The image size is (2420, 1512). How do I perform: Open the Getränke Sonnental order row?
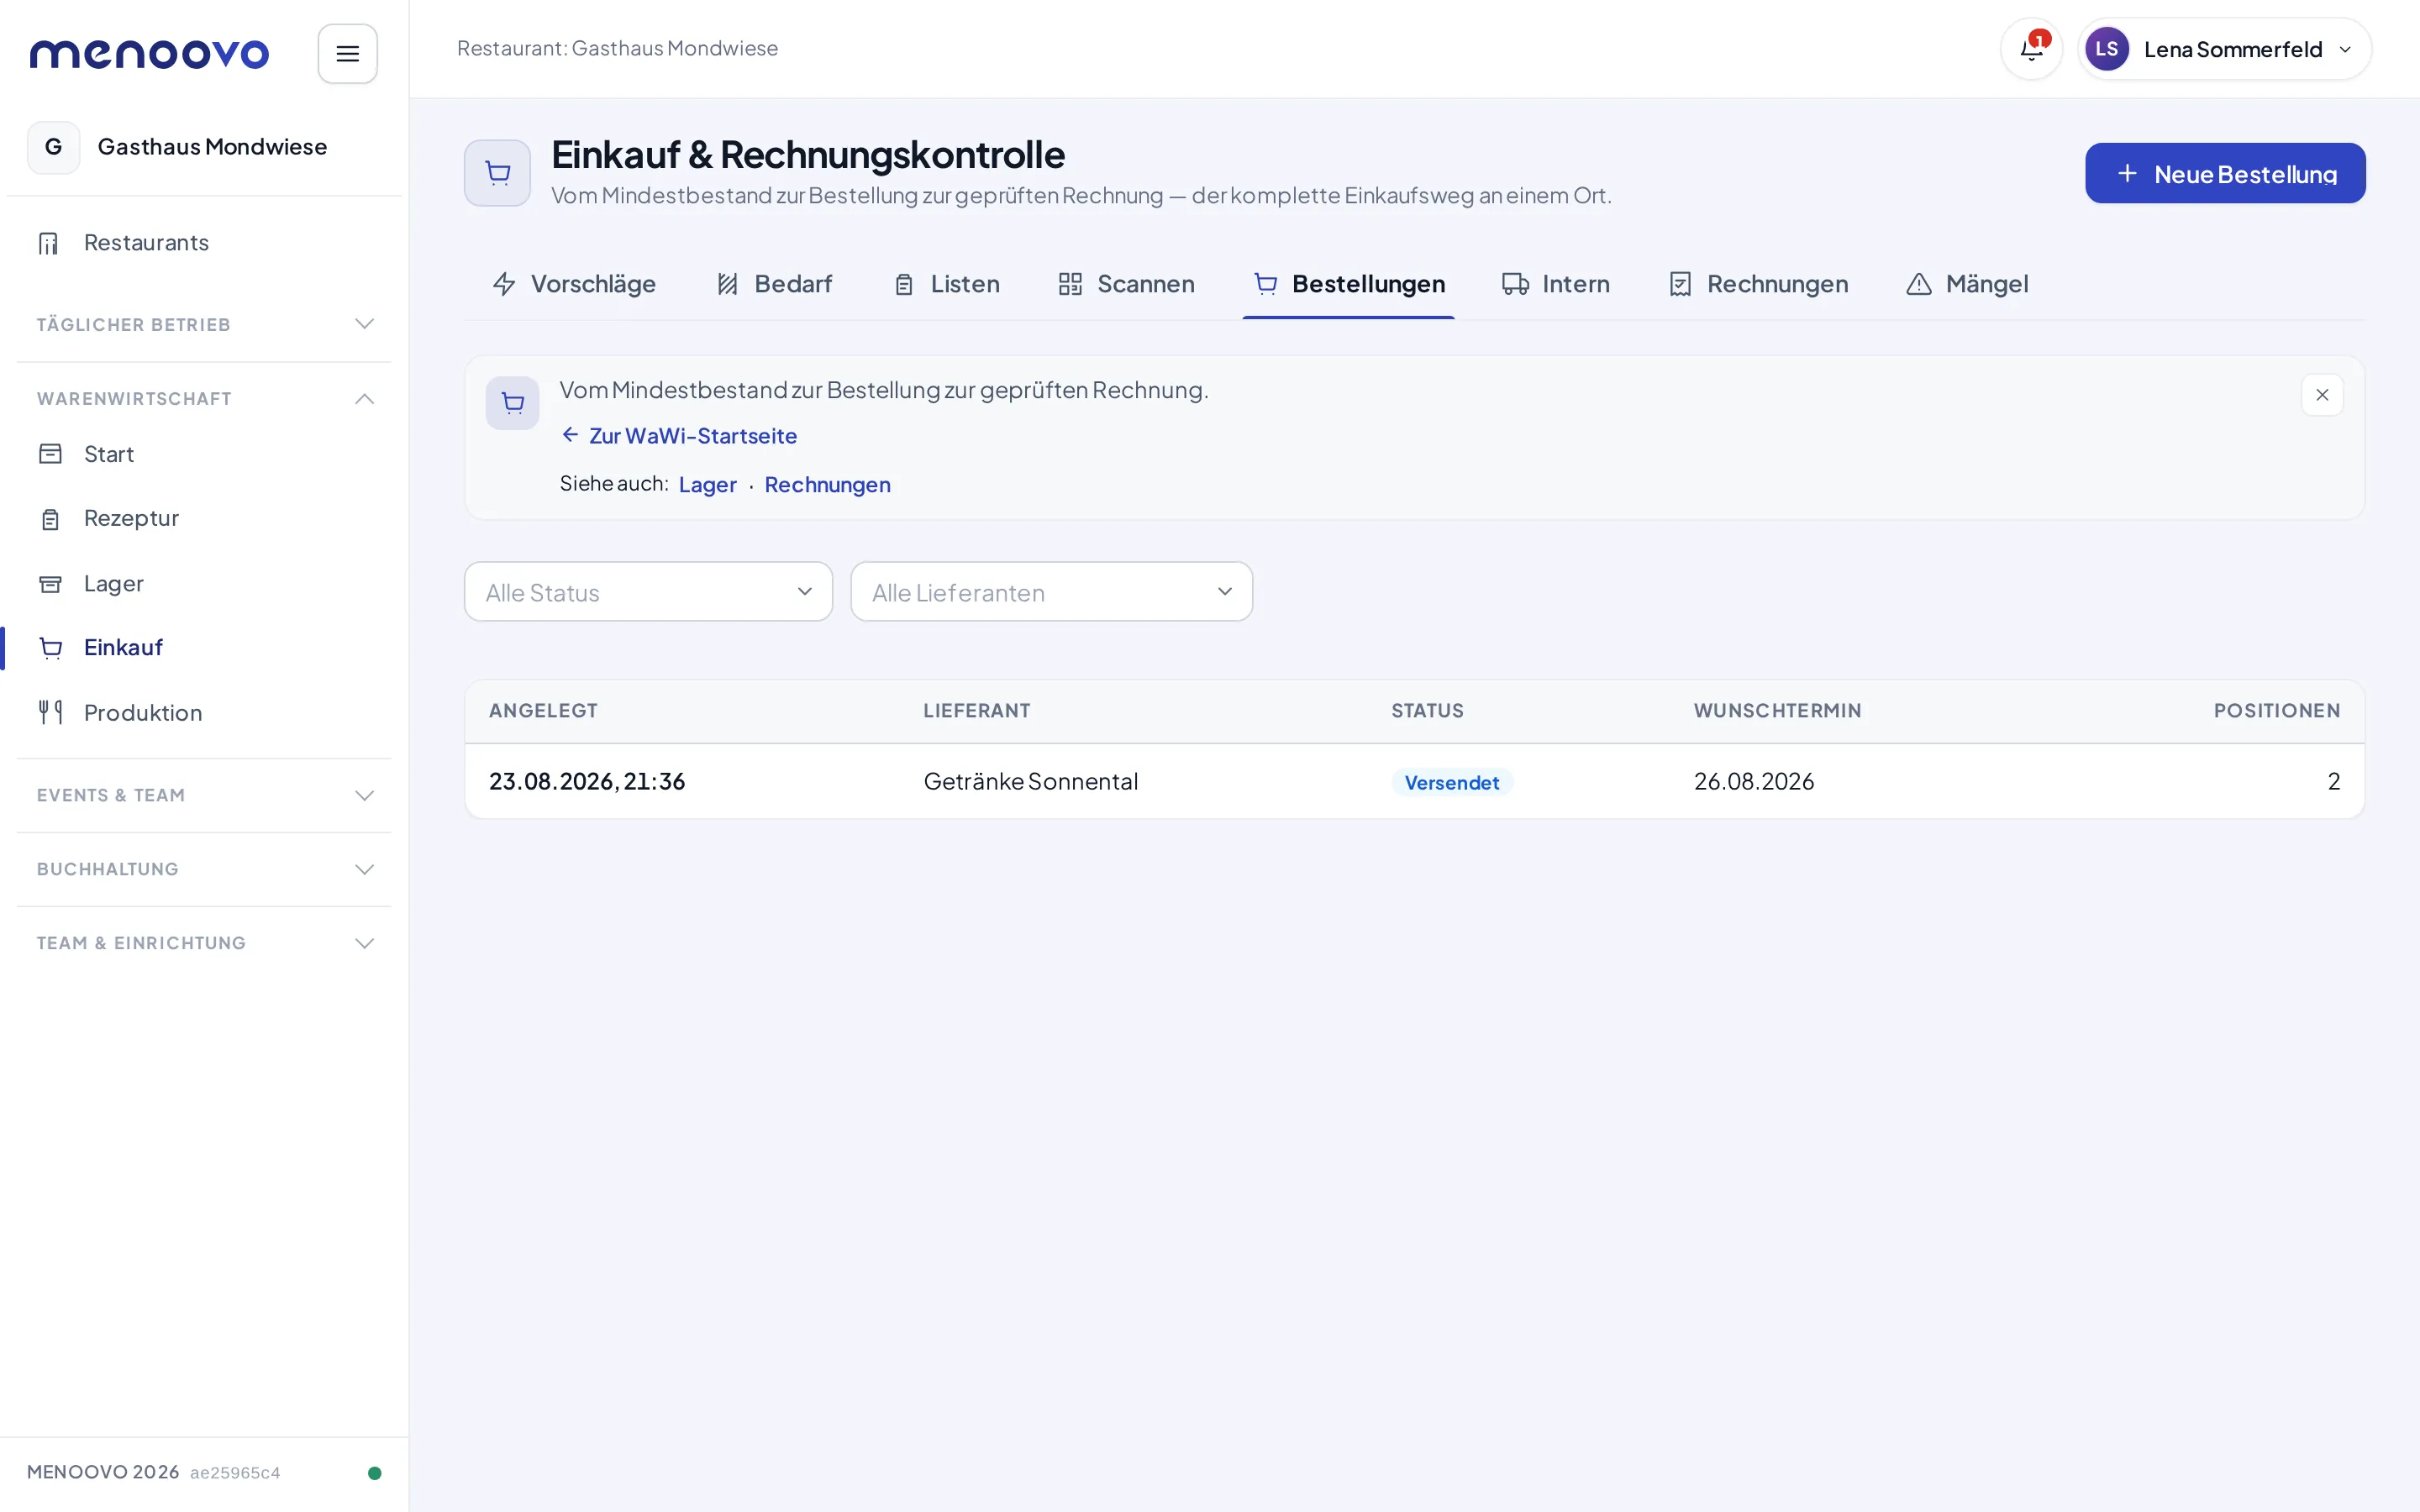click(x=1414, y=781)
